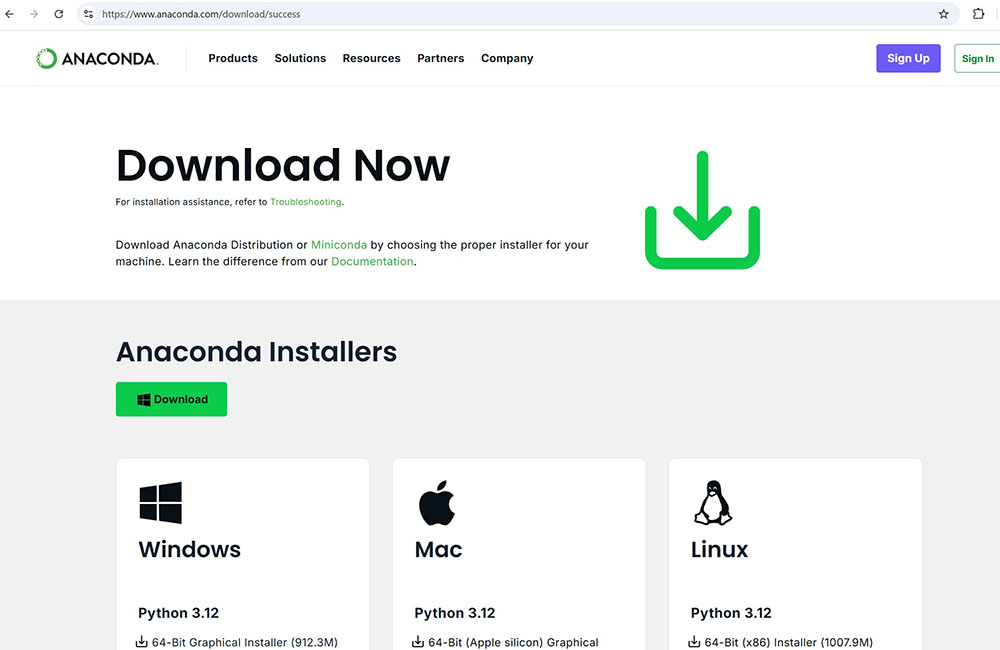Click download icon beside 64-Bit (Apple silicon) Graphical
Image resolution: width=1000 pixels, height=650 pixels.
coord(418,642)
